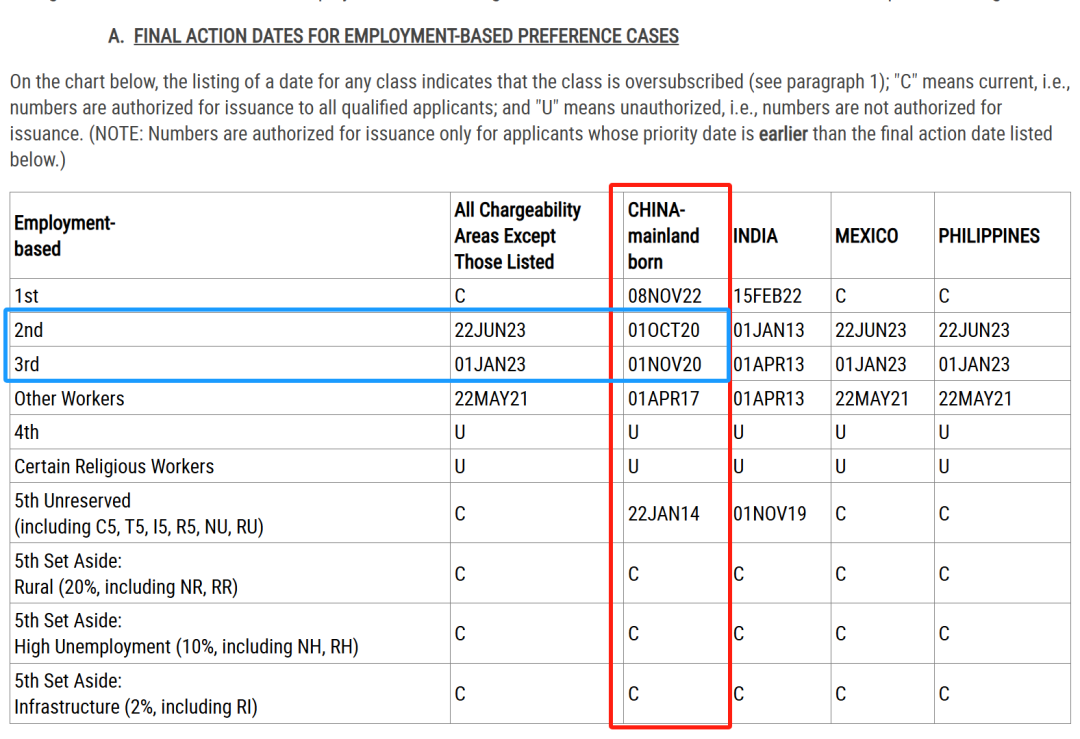Screen dimensions: 1080x739
Task: Select India's 2nd preference date 01JAN13
Action: point(768,330)
